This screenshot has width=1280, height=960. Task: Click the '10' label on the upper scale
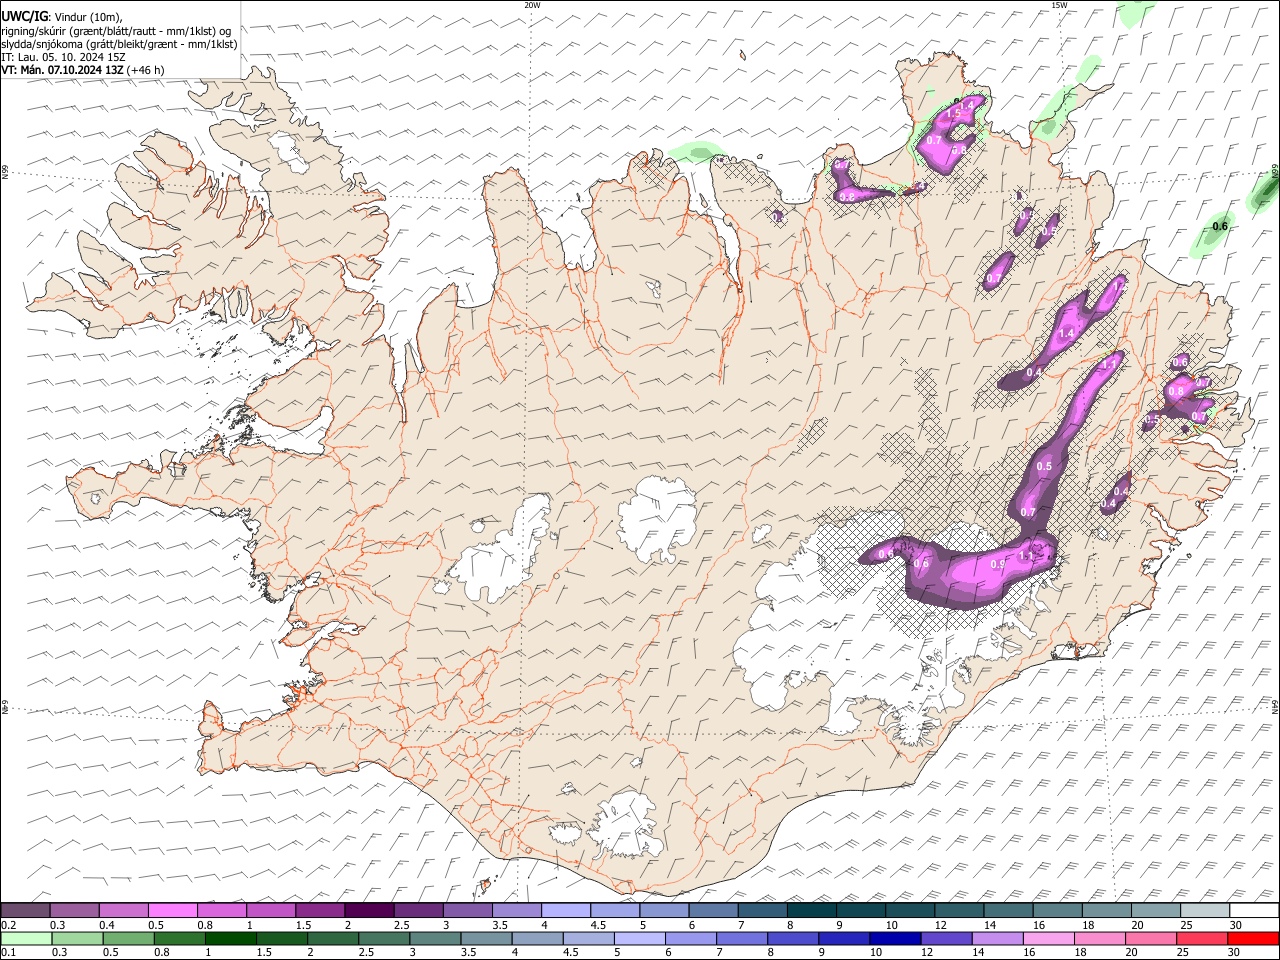point(892,925)
